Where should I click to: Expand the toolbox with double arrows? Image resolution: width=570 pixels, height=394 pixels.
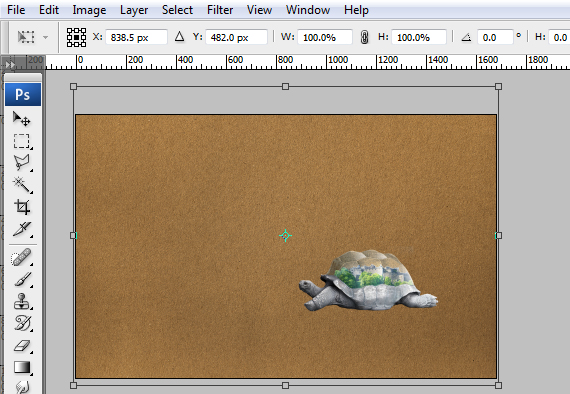click(x=9, y=65)
